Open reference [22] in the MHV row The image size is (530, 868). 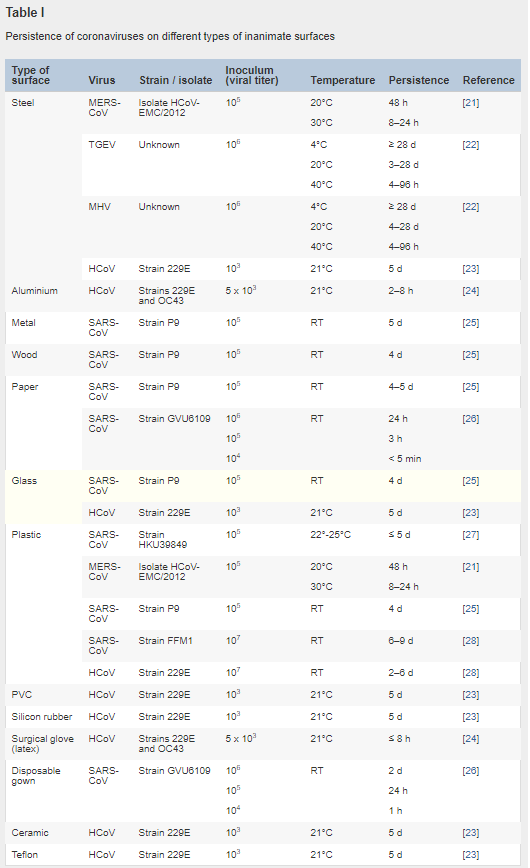(471, 207)
